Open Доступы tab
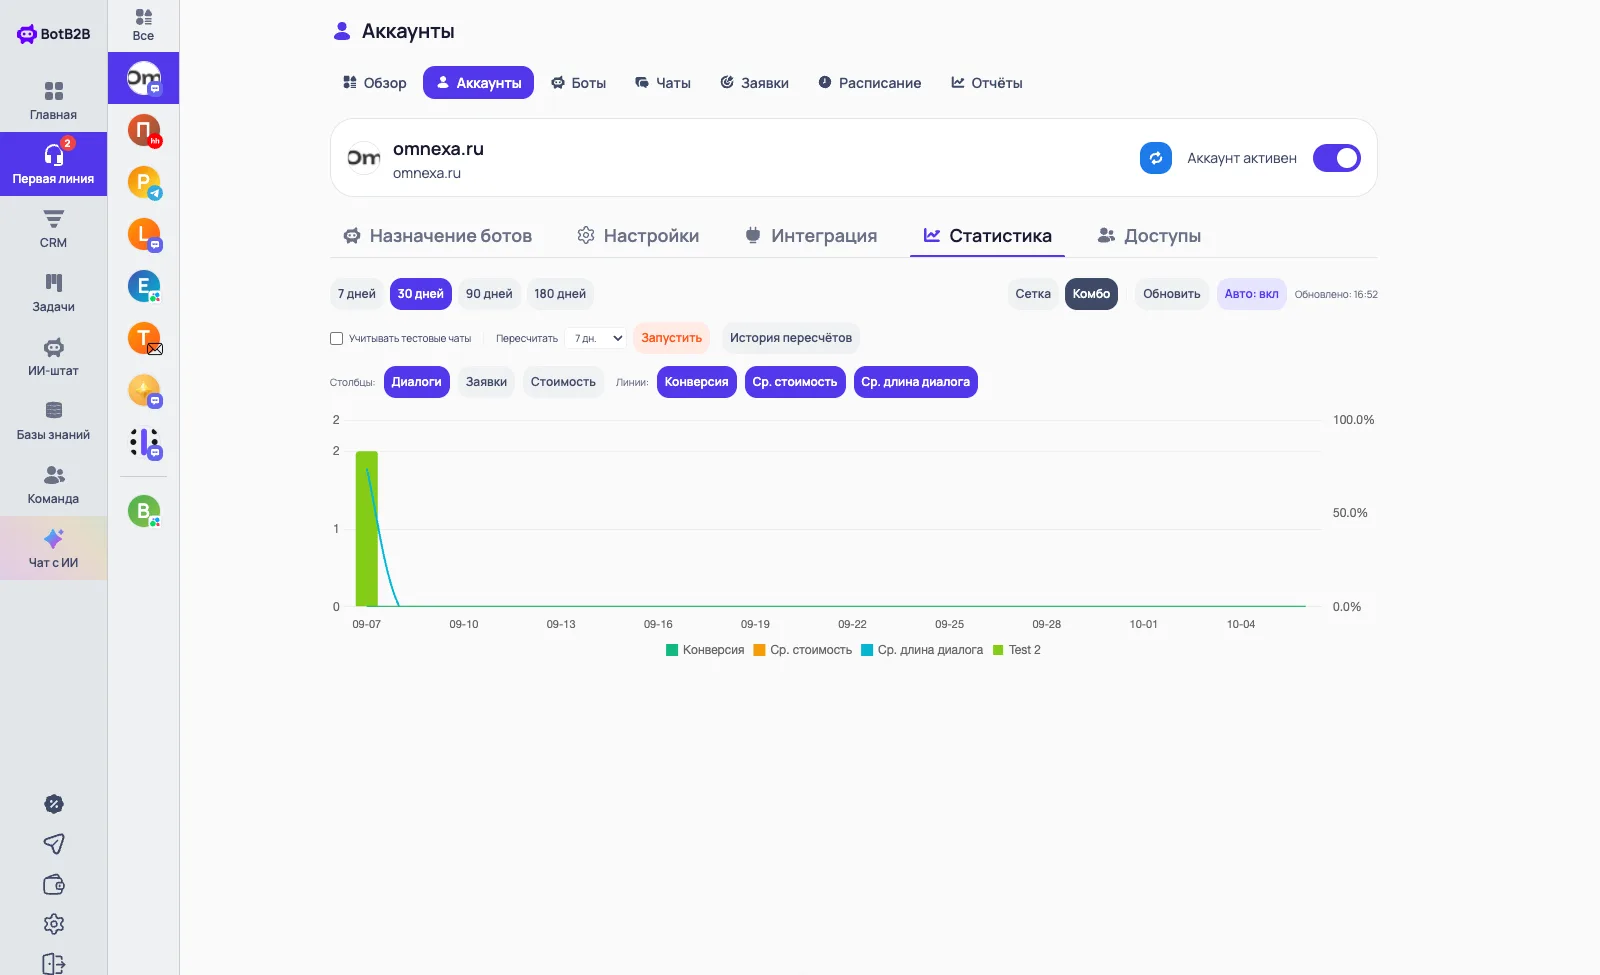This screenshot has width=1600, height=975. tap(1149, 236)
